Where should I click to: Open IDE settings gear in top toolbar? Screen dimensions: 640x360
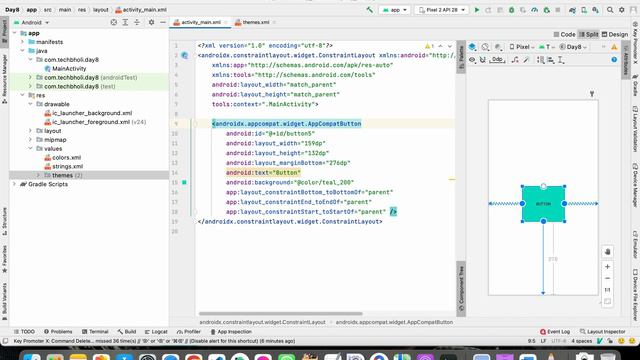pos(622,10)
